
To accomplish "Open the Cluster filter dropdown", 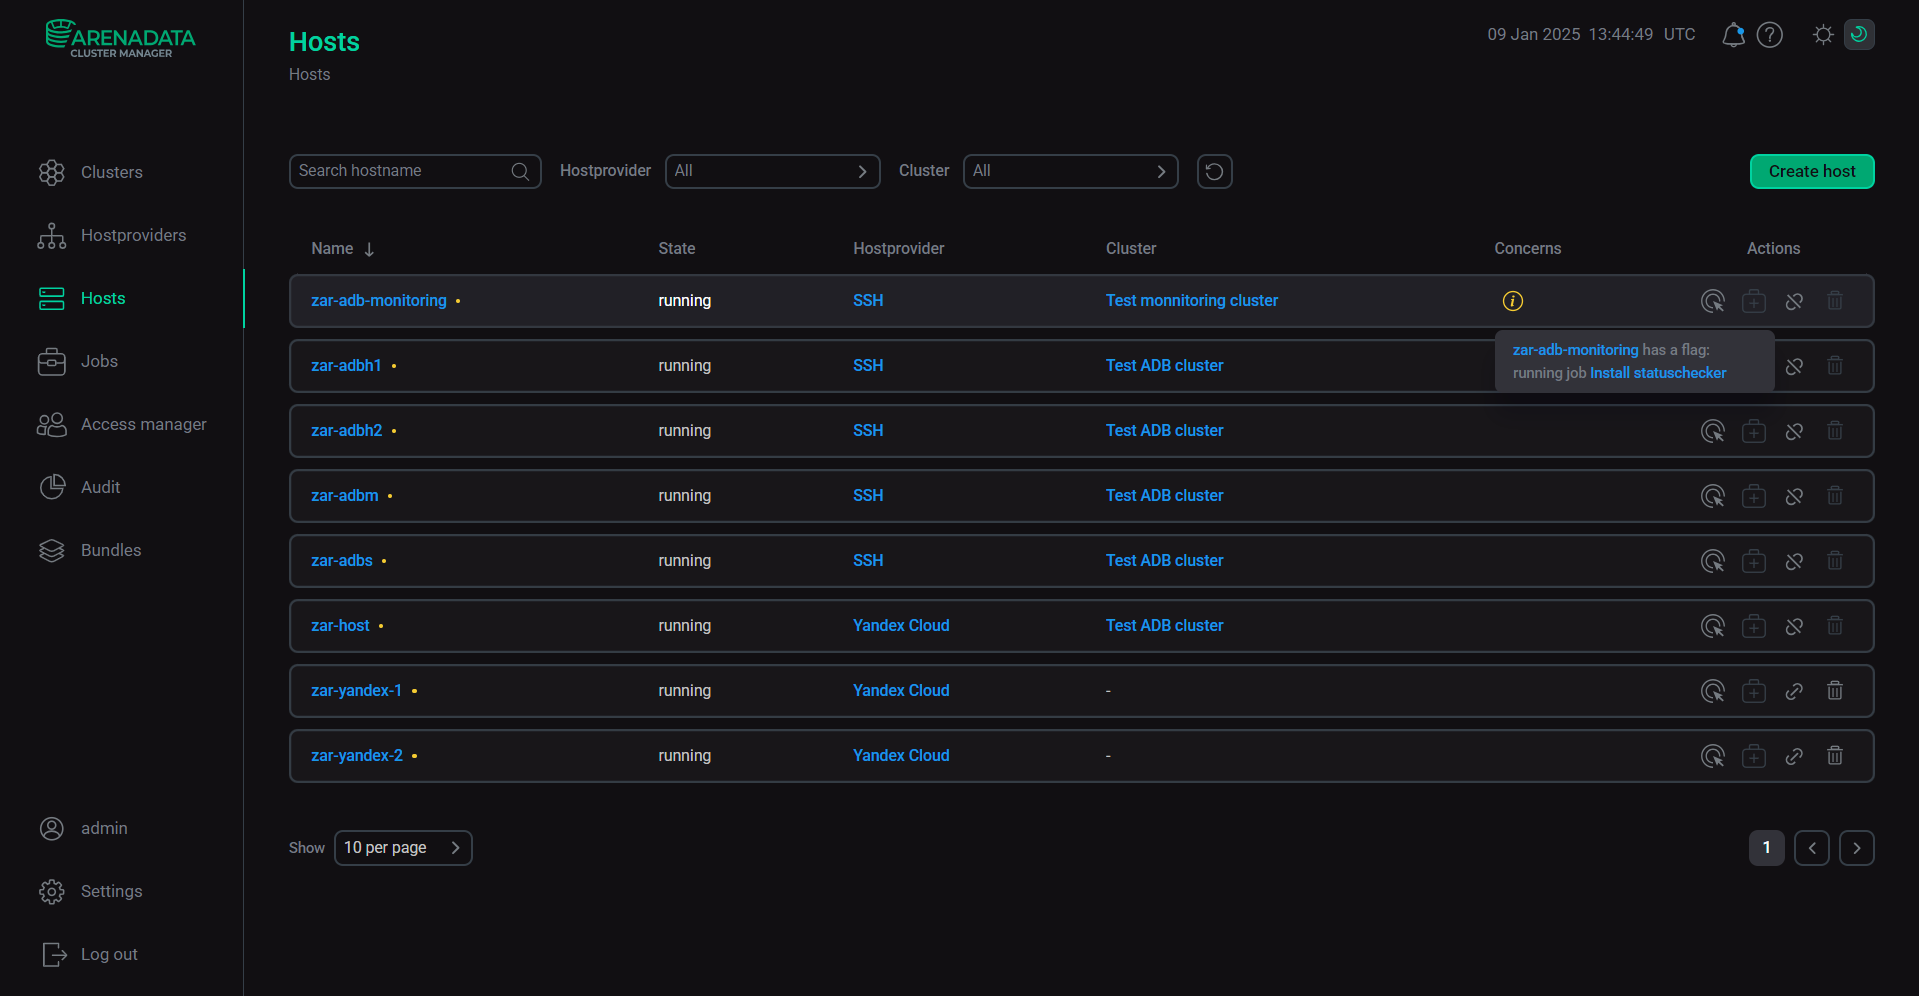I will (1070, 171).
